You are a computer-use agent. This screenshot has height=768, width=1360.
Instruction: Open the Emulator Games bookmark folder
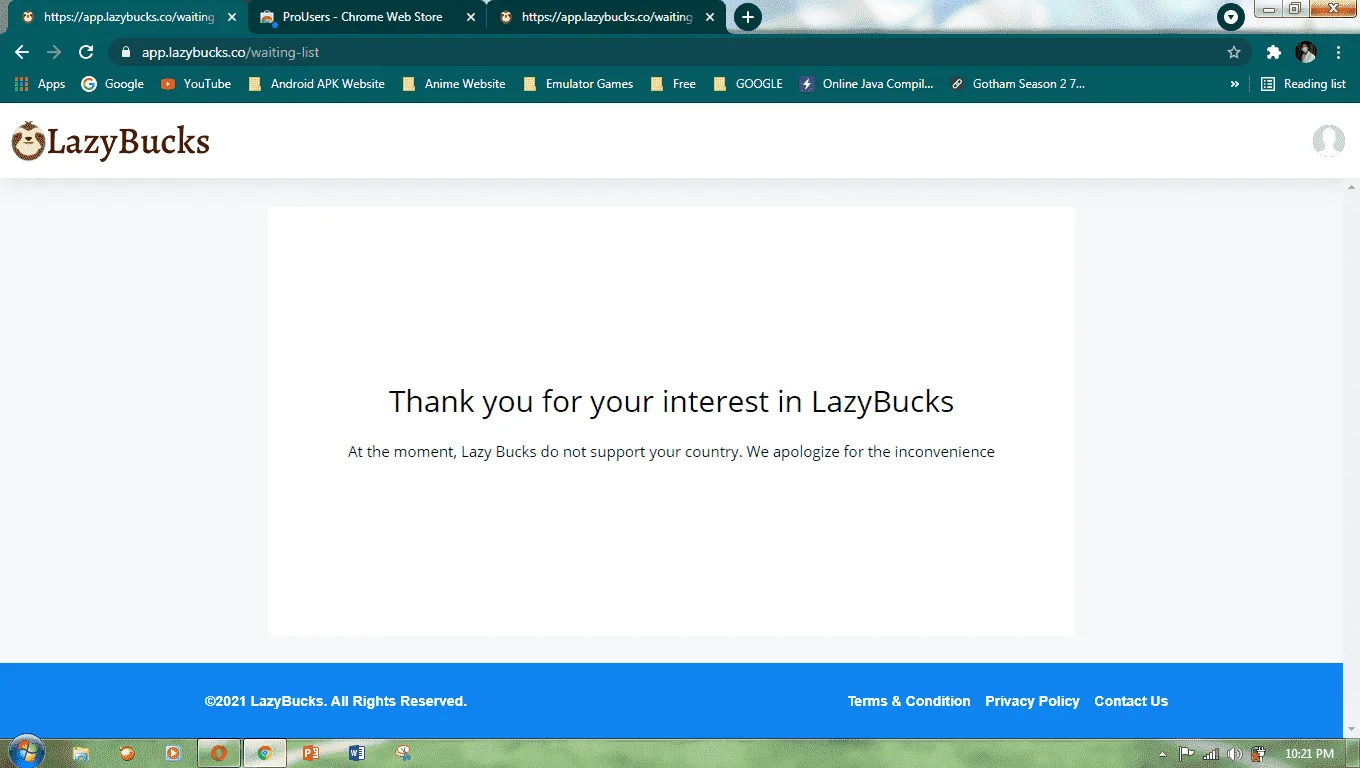point(578,84)
